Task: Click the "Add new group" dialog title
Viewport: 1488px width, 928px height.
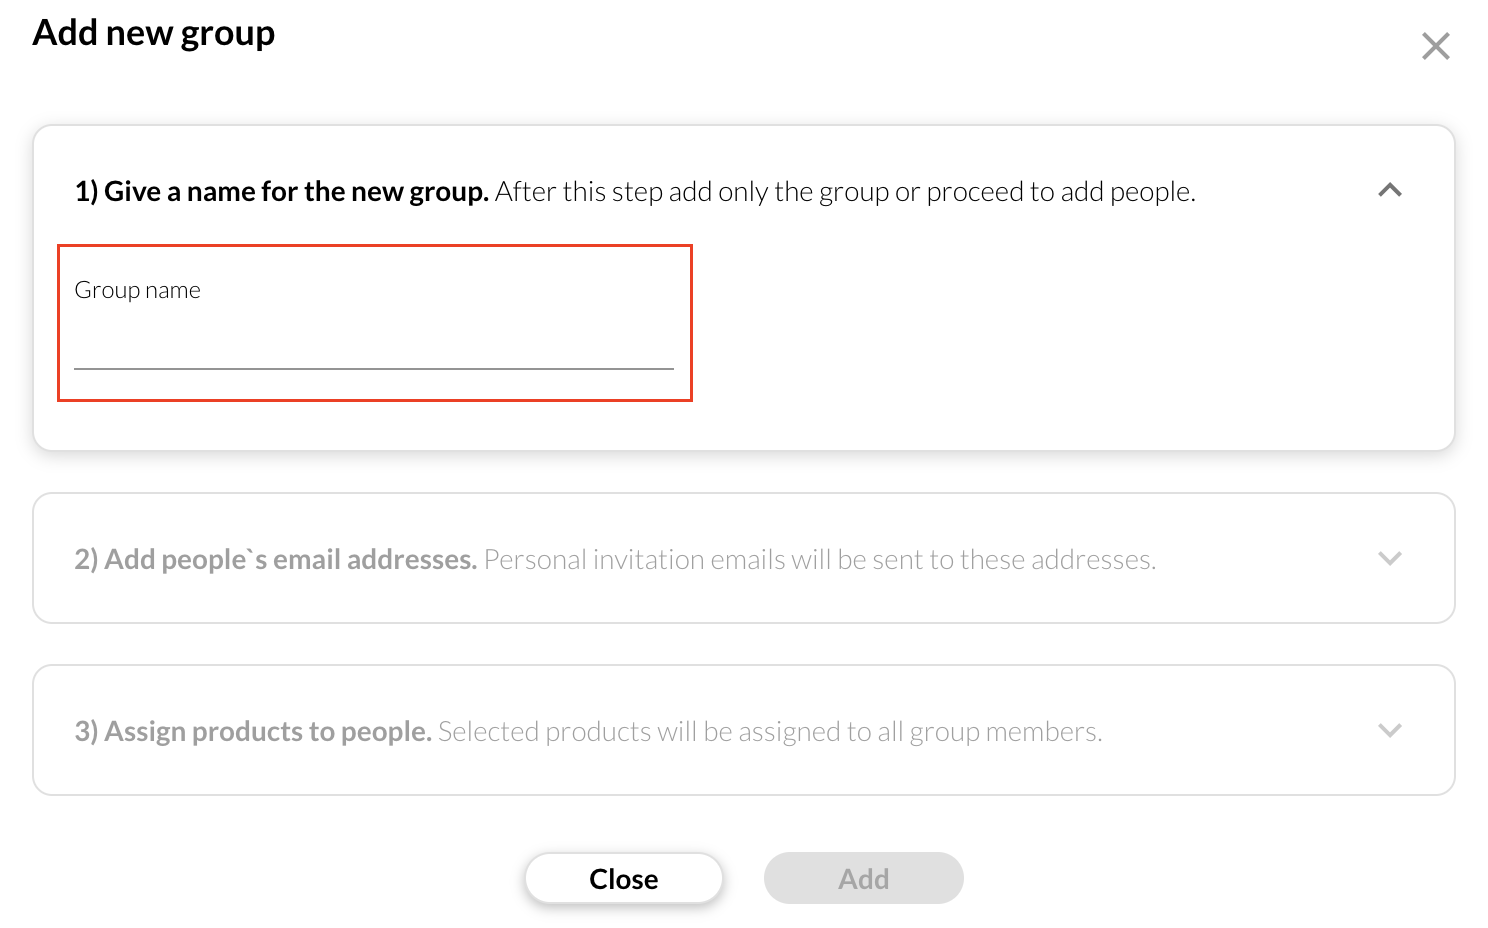Action: point(153,33)
